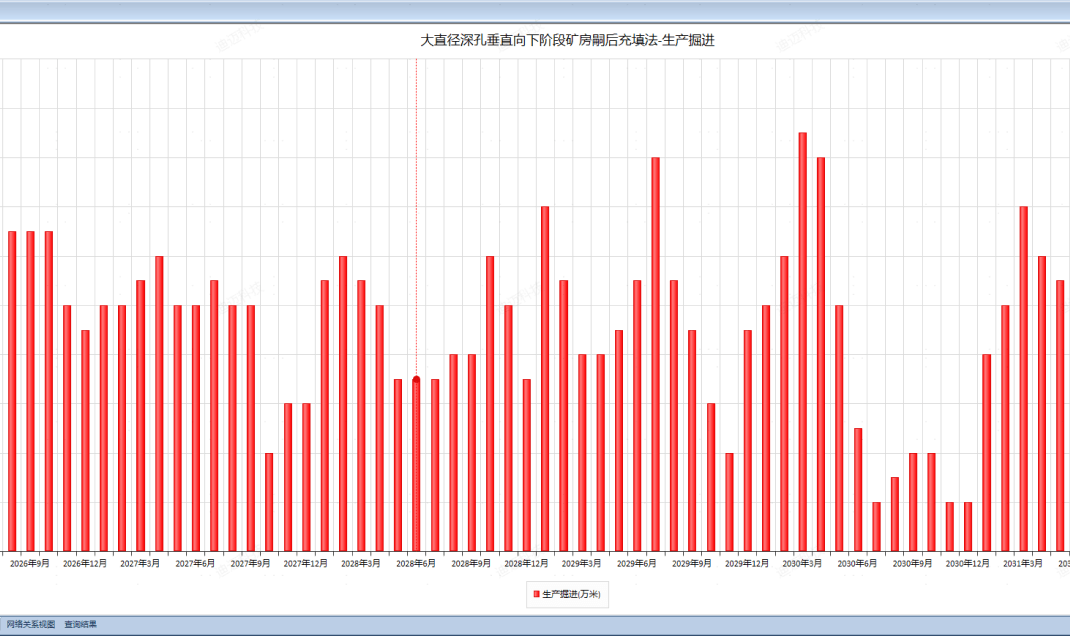Click the bar above the 2029年6月 label
Image resolution: width=1070 pixels, height=636 pixels.
(637, 416)
